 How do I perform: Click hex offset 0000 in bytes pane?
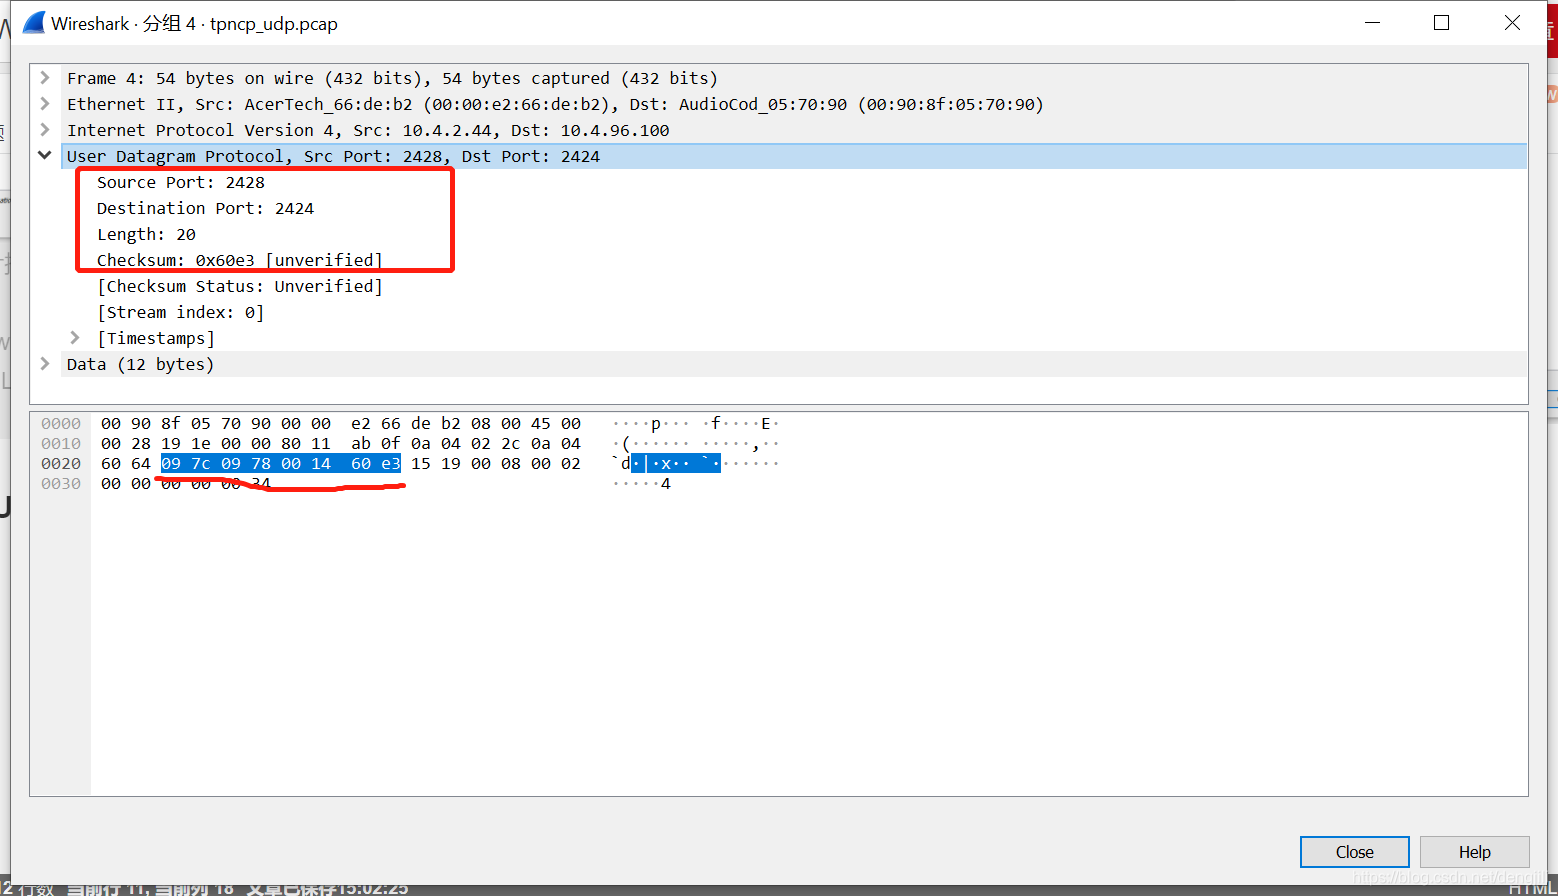(61, 424)
